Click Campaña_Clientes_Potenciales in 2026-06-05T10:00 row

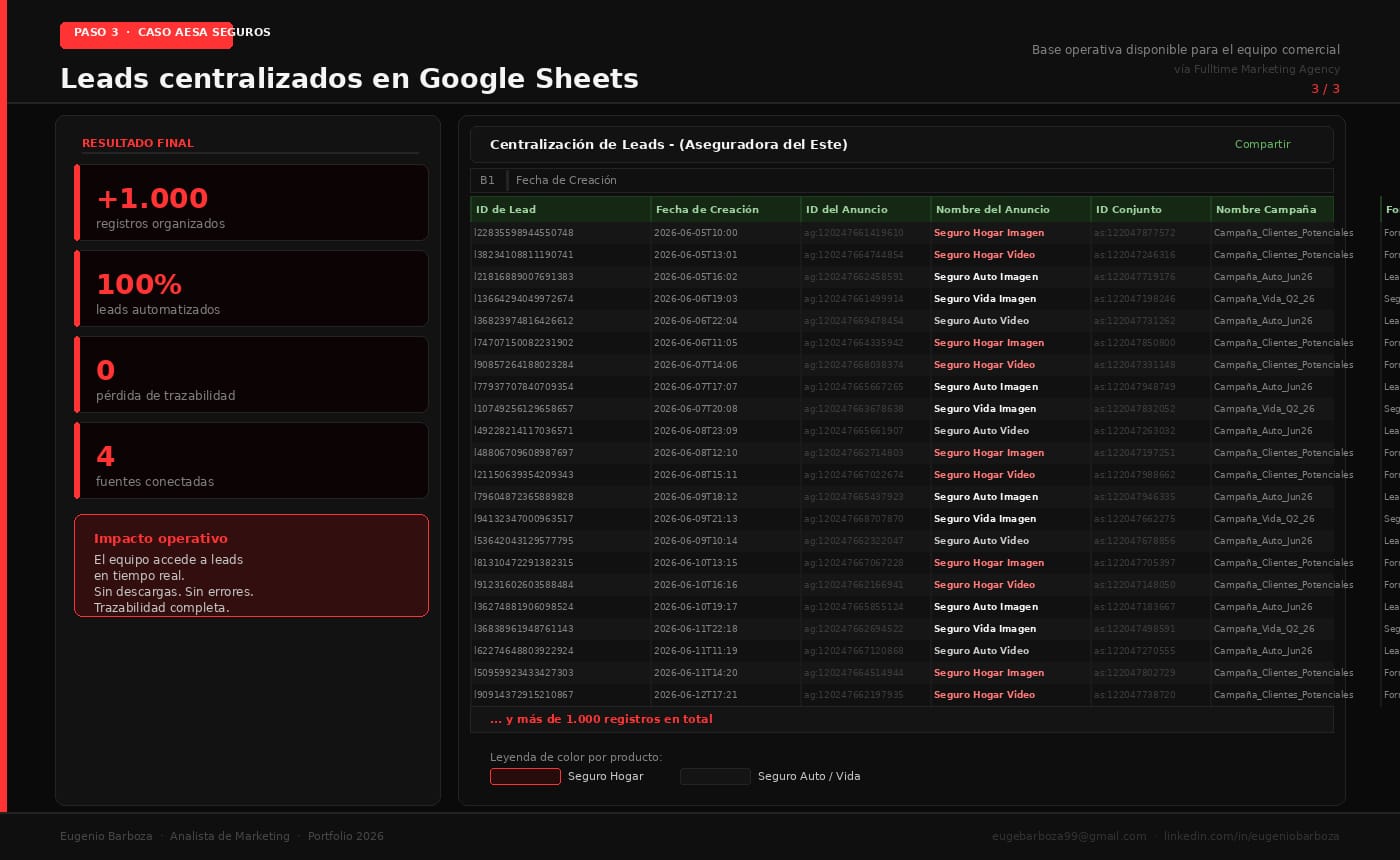1284,233
